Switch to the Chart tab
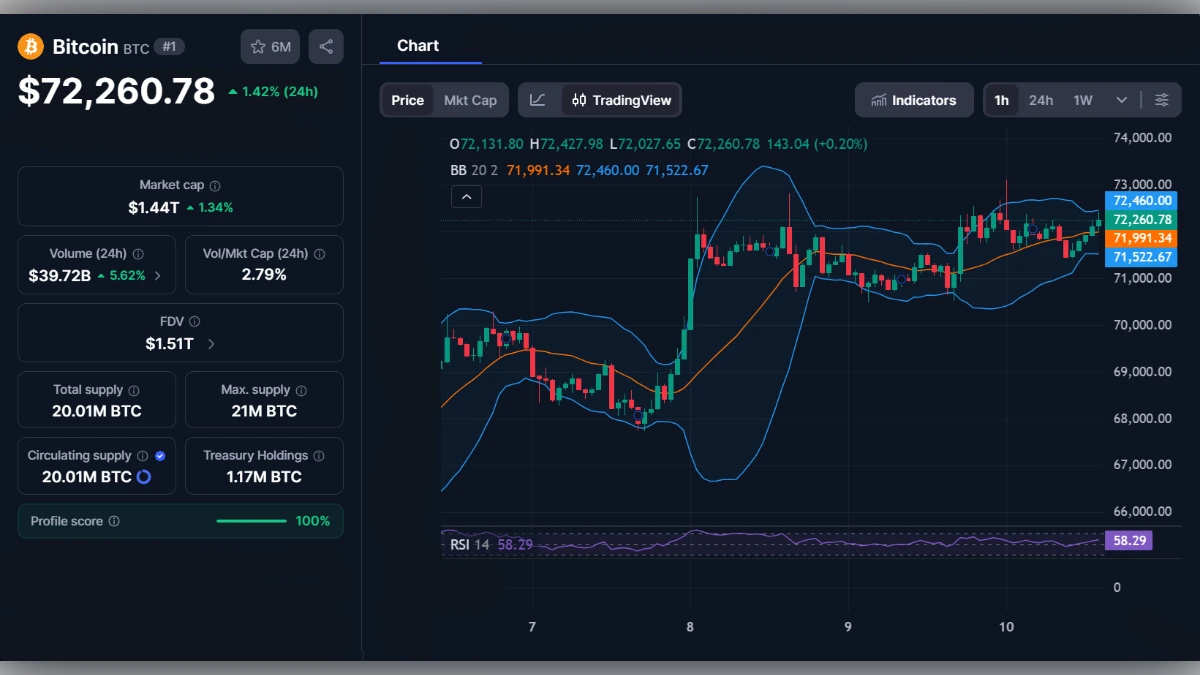Screen dimensions: 1200x675 point(419,45)
